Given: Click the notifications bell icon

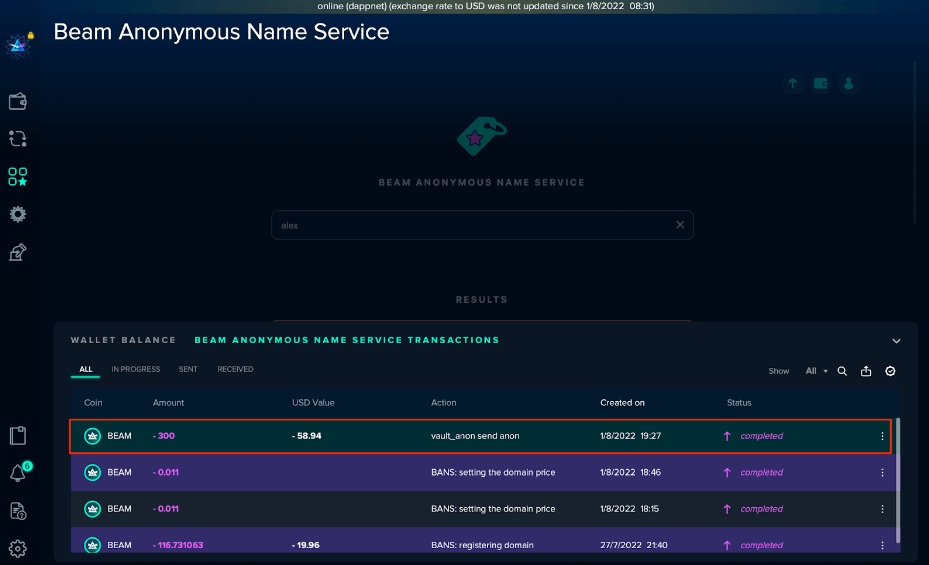Looking at the screenshot, I should click(17, 473).
